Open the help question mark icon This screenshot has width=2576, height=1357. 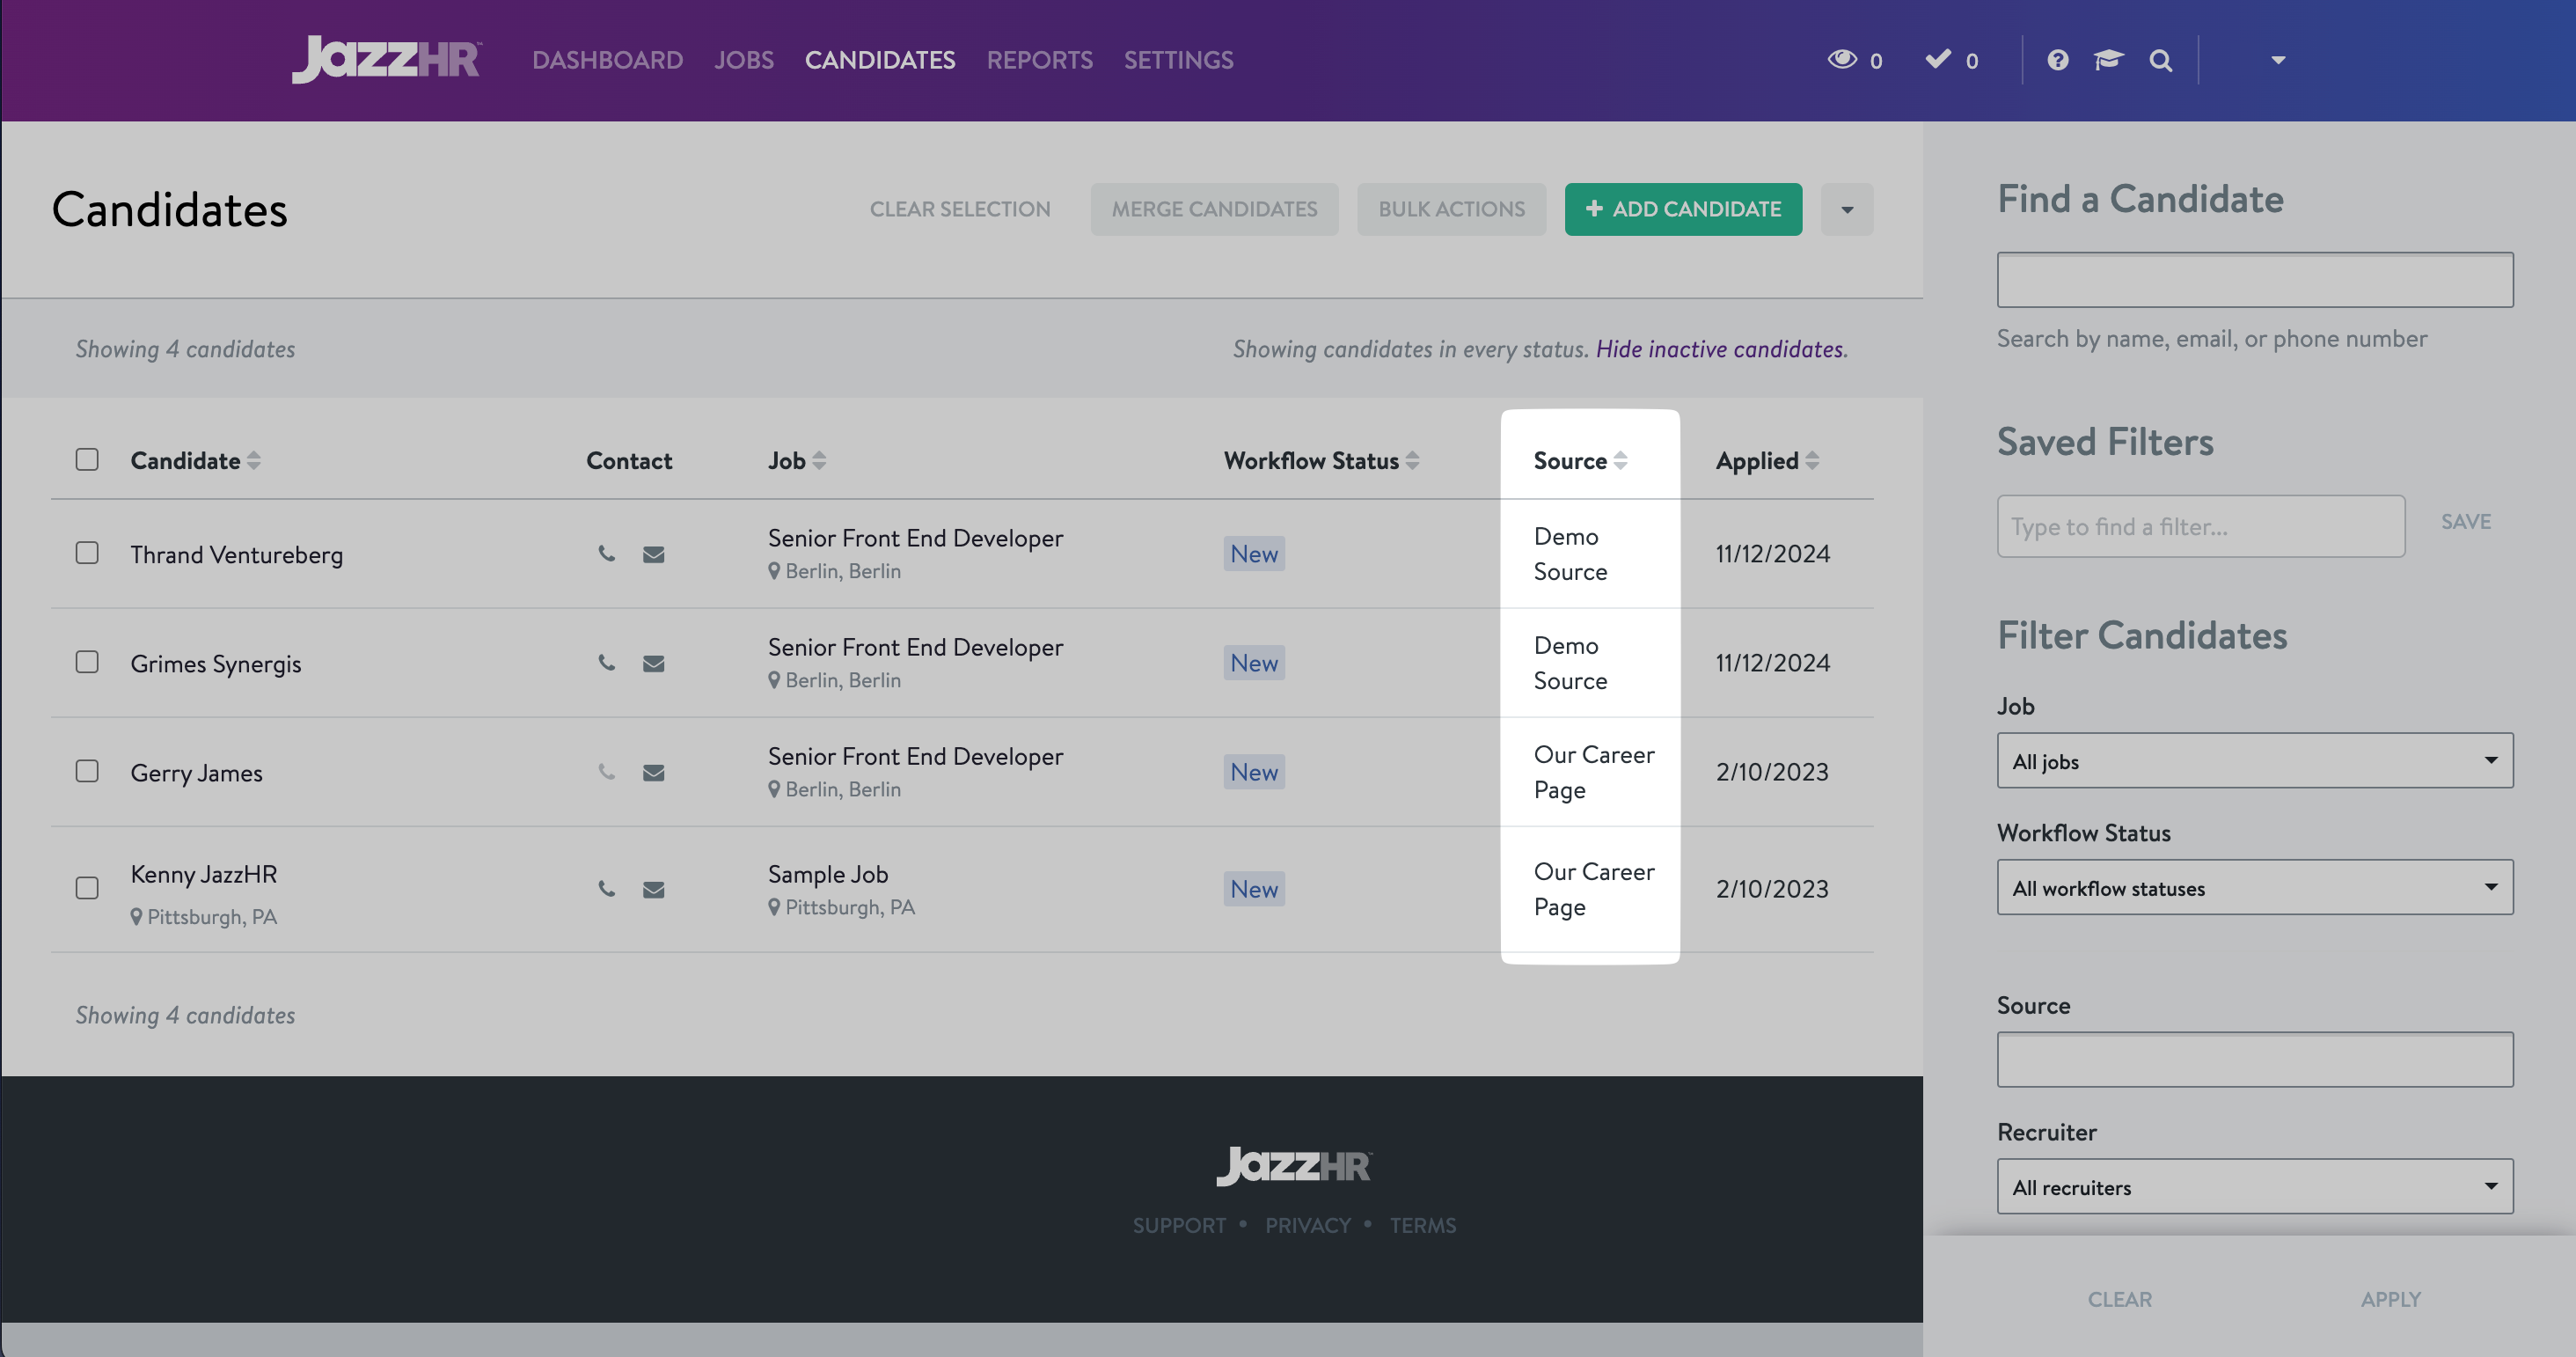(2057, 60)
